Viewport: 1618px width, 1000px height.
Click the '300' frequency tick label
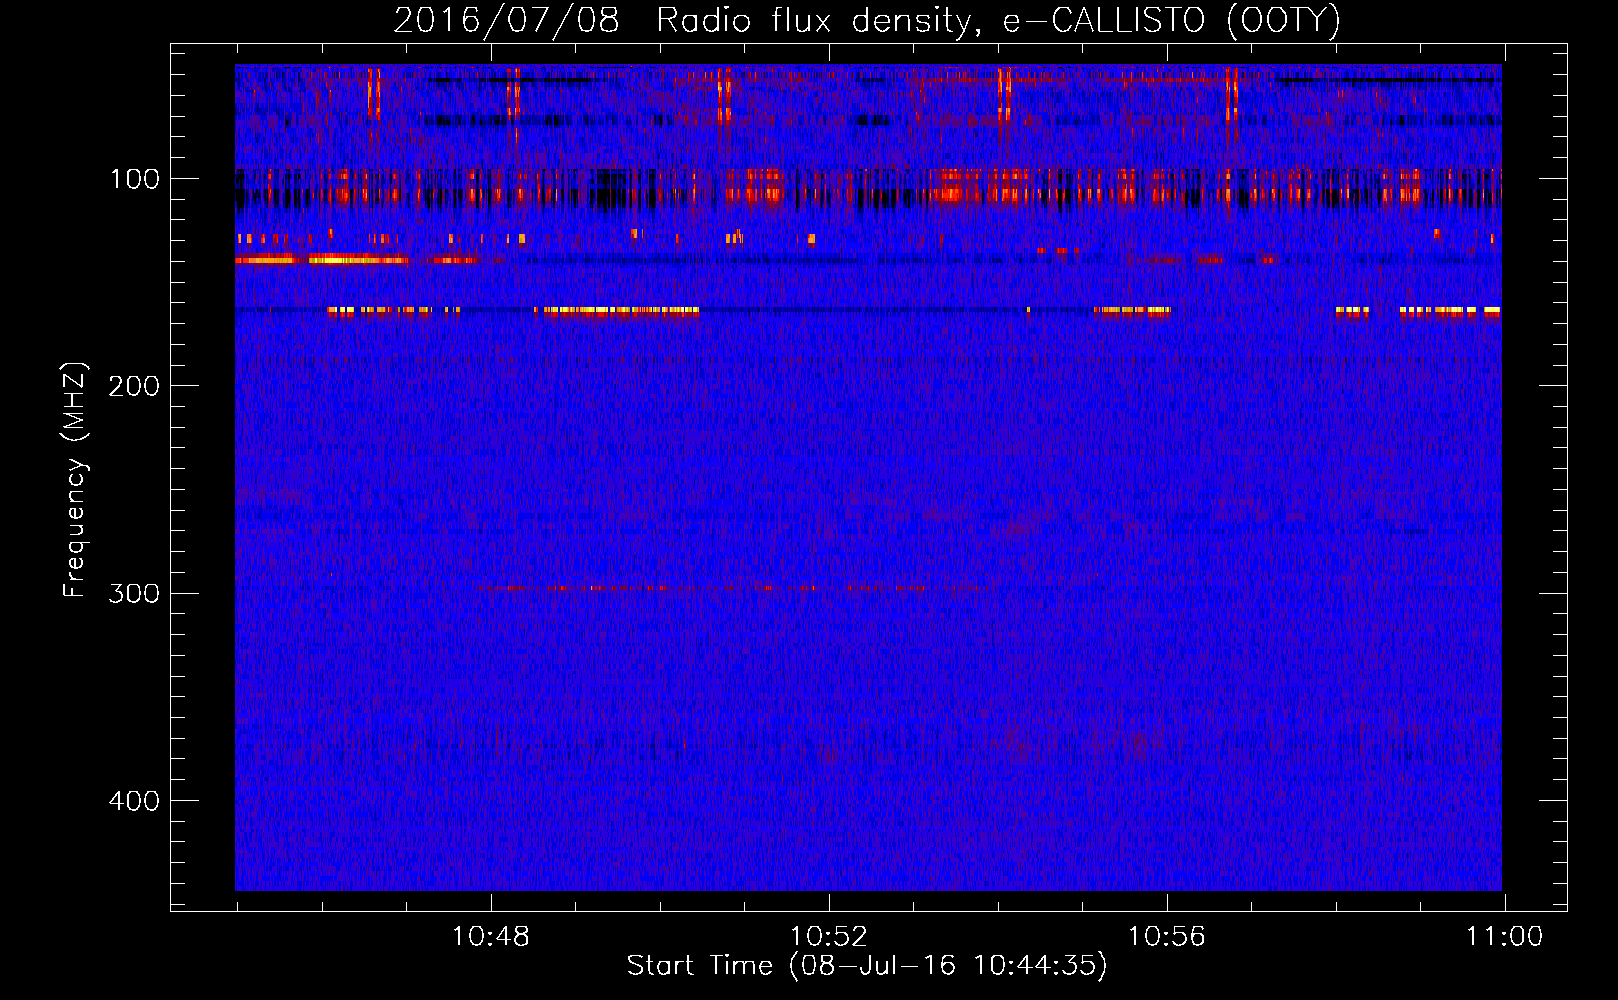134,593
